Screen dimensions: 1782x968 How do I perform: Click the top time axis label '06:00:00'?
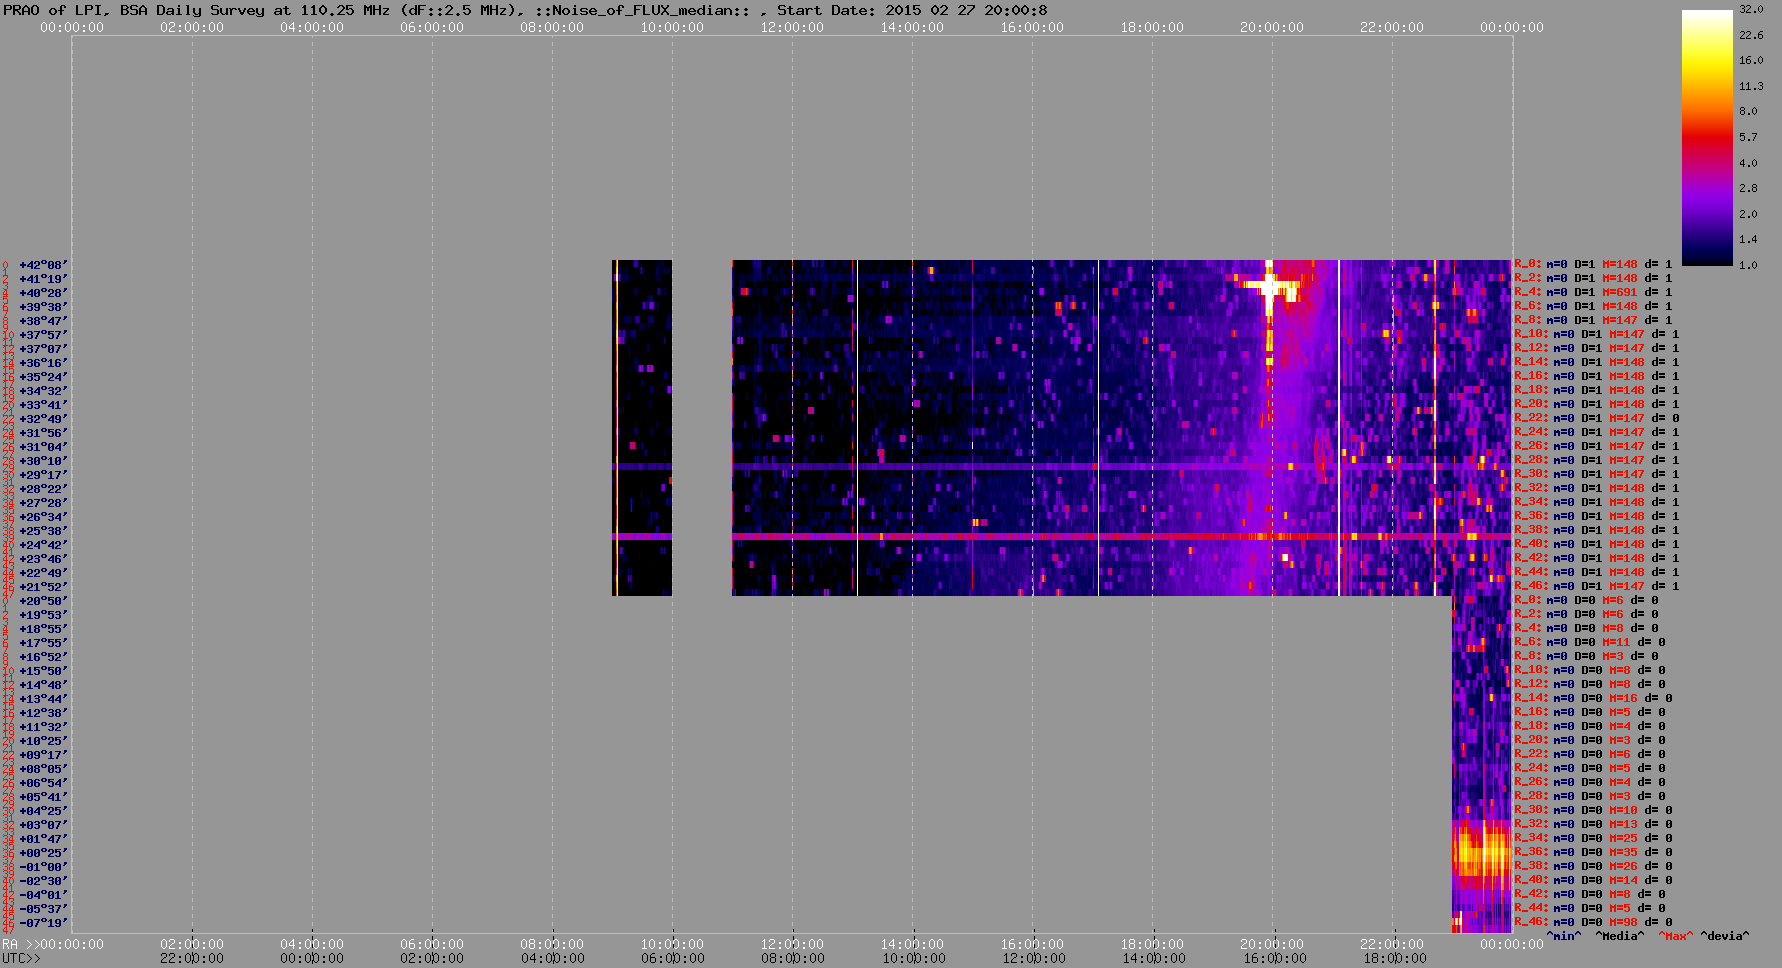432,27
